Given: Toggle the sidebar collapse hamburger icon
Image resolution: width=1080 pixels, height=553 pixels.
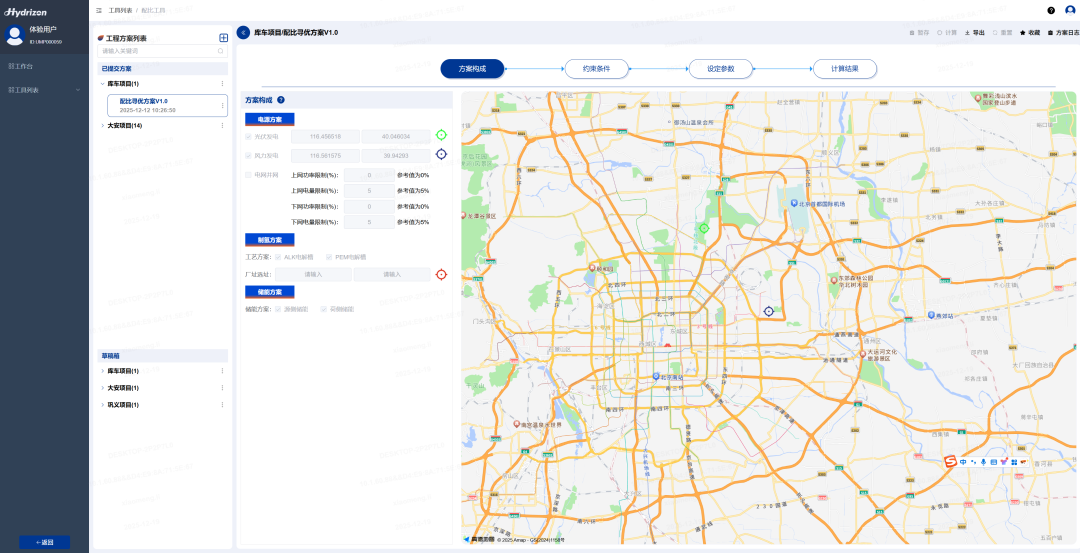Looking at the screenshot, I should [x=98, y=10].
